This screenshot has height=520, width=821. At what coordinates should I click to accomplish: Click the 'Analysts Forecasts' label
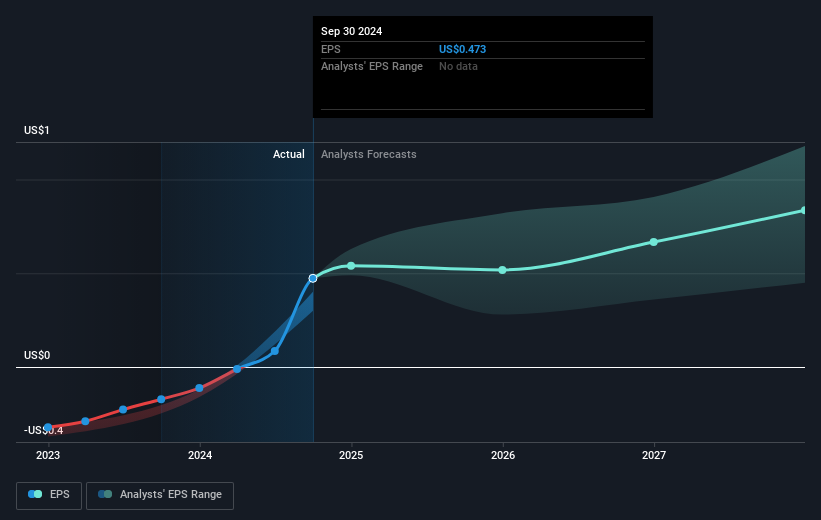pos(369,154)
